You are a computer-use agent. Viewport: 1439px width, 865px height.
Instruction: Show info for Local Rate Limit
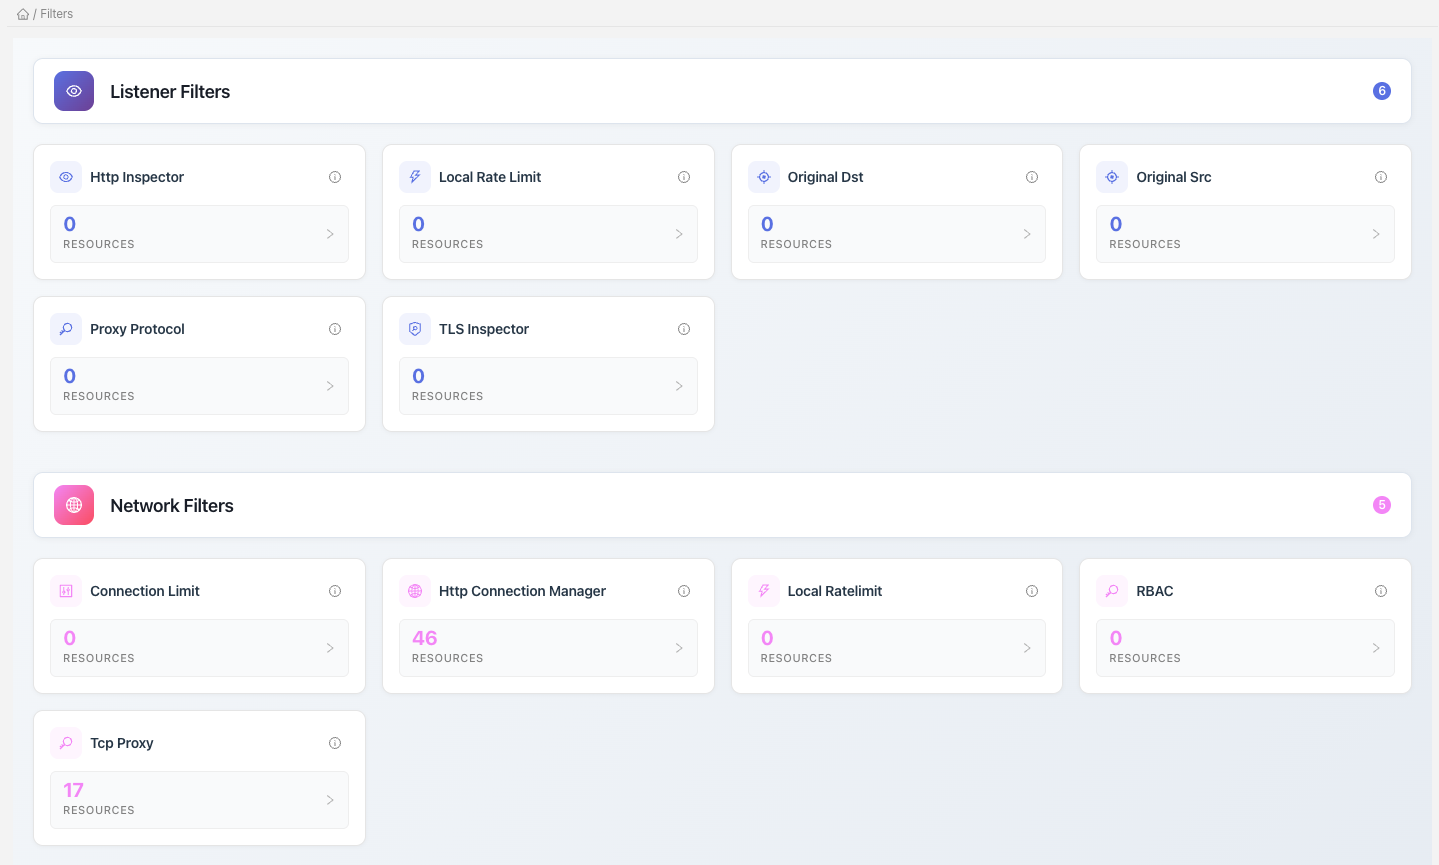pyautogui.click(x=684, y=177)
